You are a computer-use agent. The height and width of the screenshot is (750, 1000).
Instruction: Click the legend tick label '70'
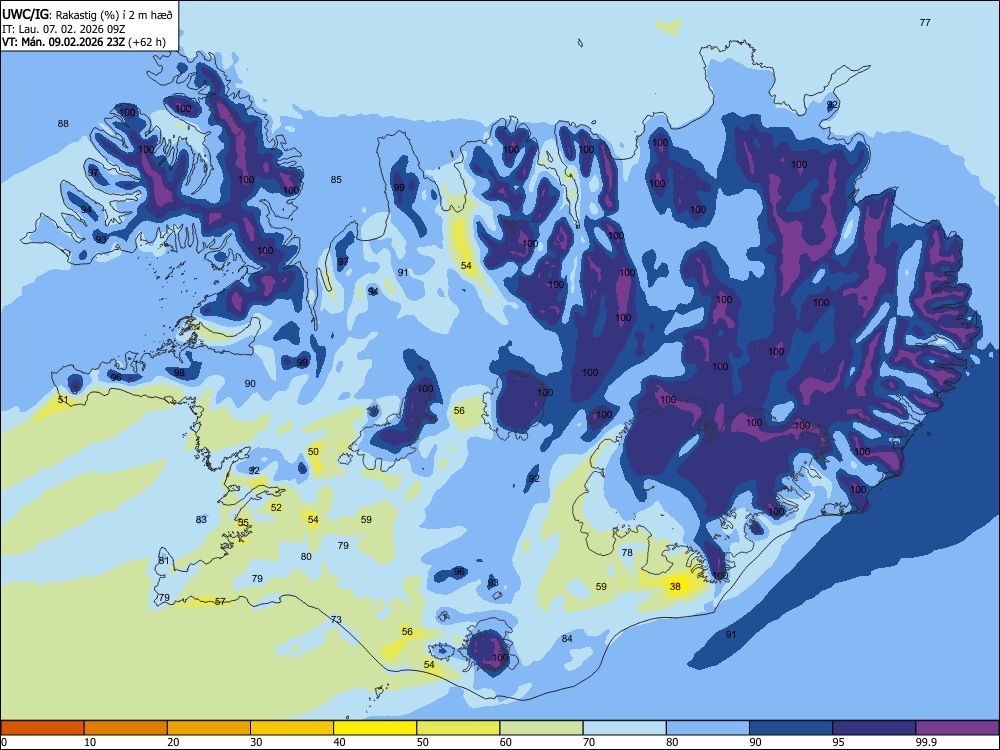click(x=589, y=742)
